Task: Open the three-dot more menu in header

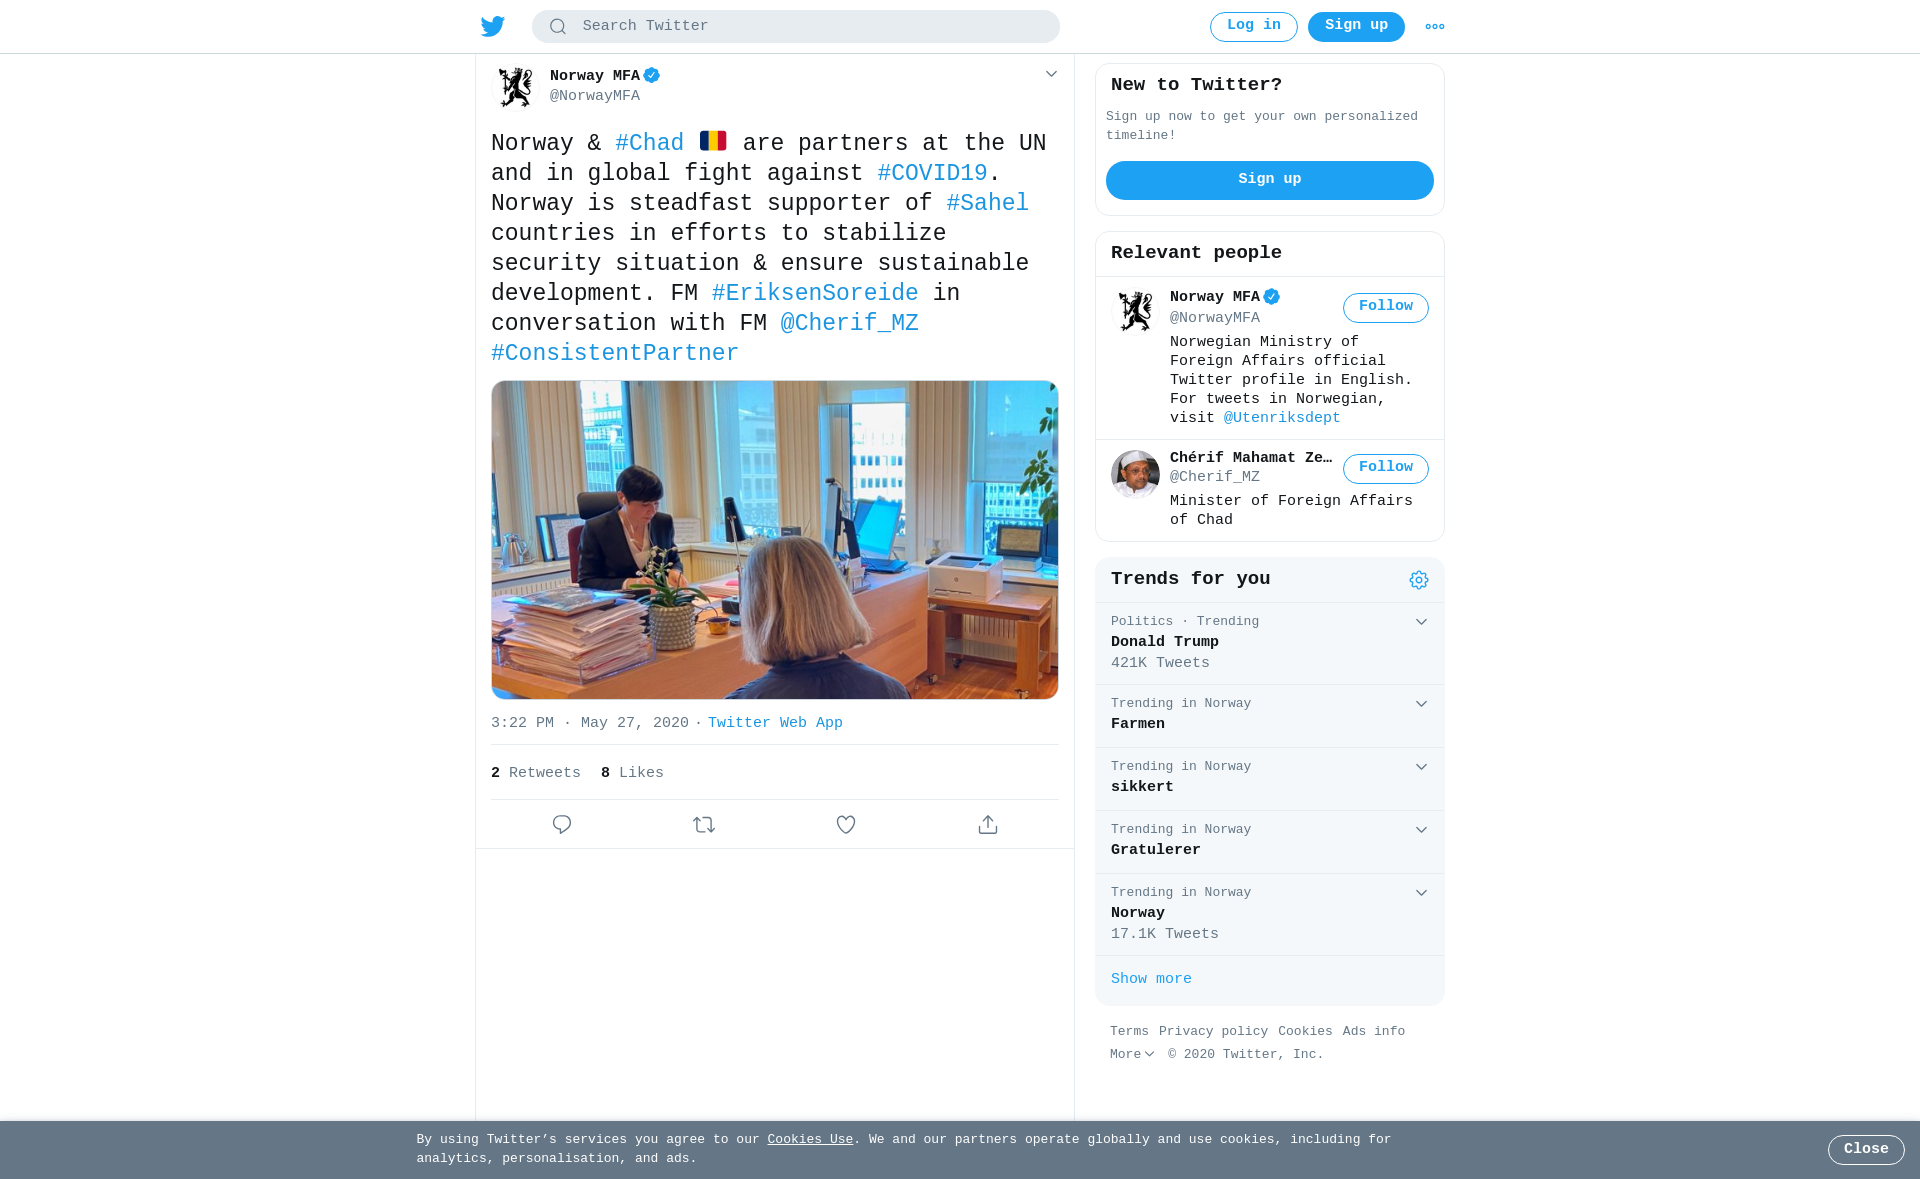Action: coord(1435,27)
